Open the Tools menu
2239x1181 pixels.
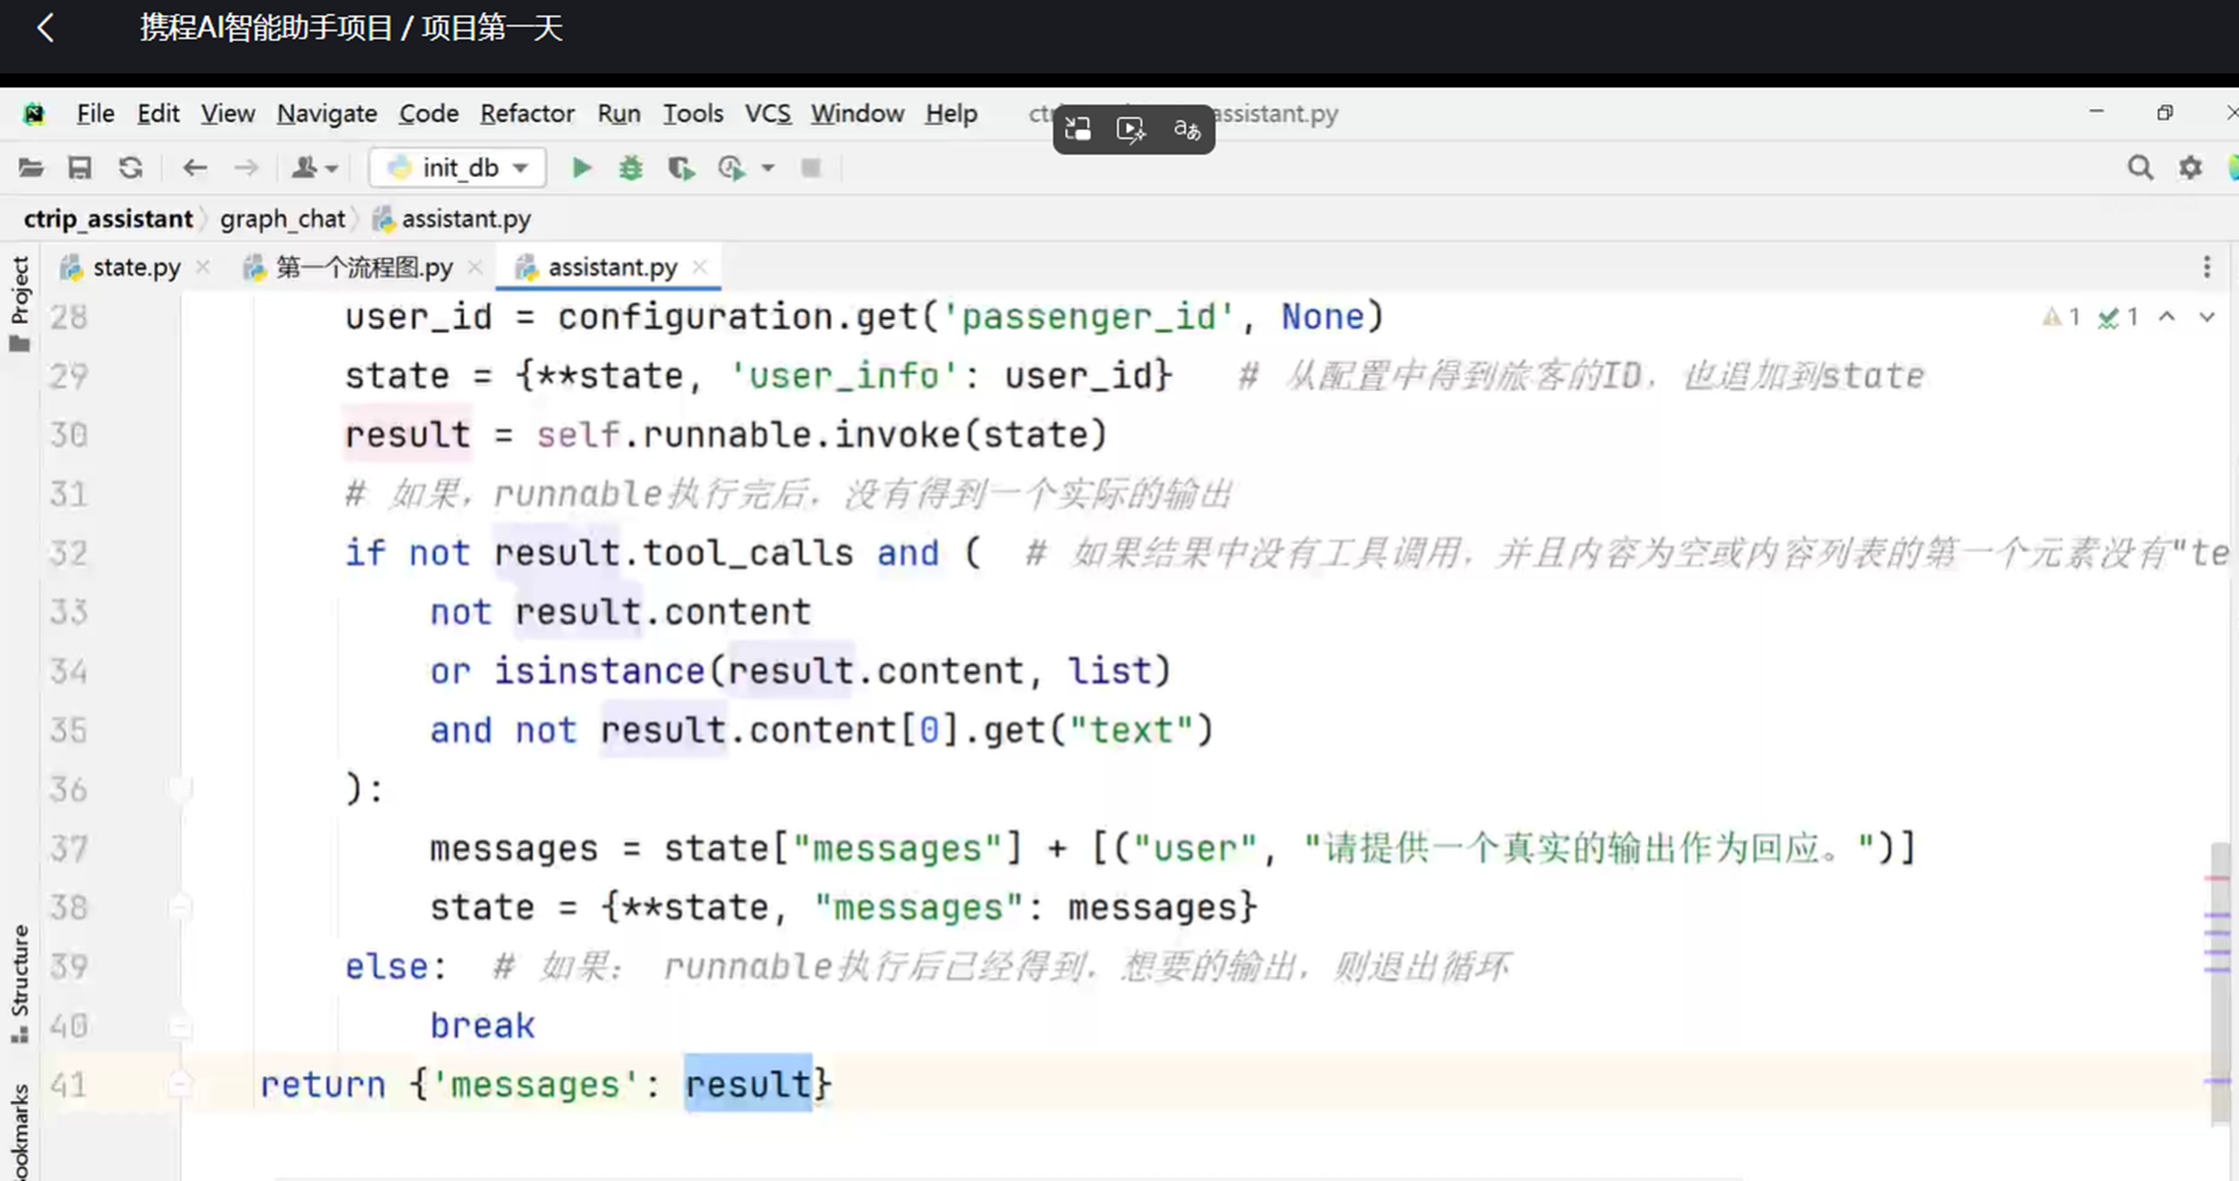693,114
